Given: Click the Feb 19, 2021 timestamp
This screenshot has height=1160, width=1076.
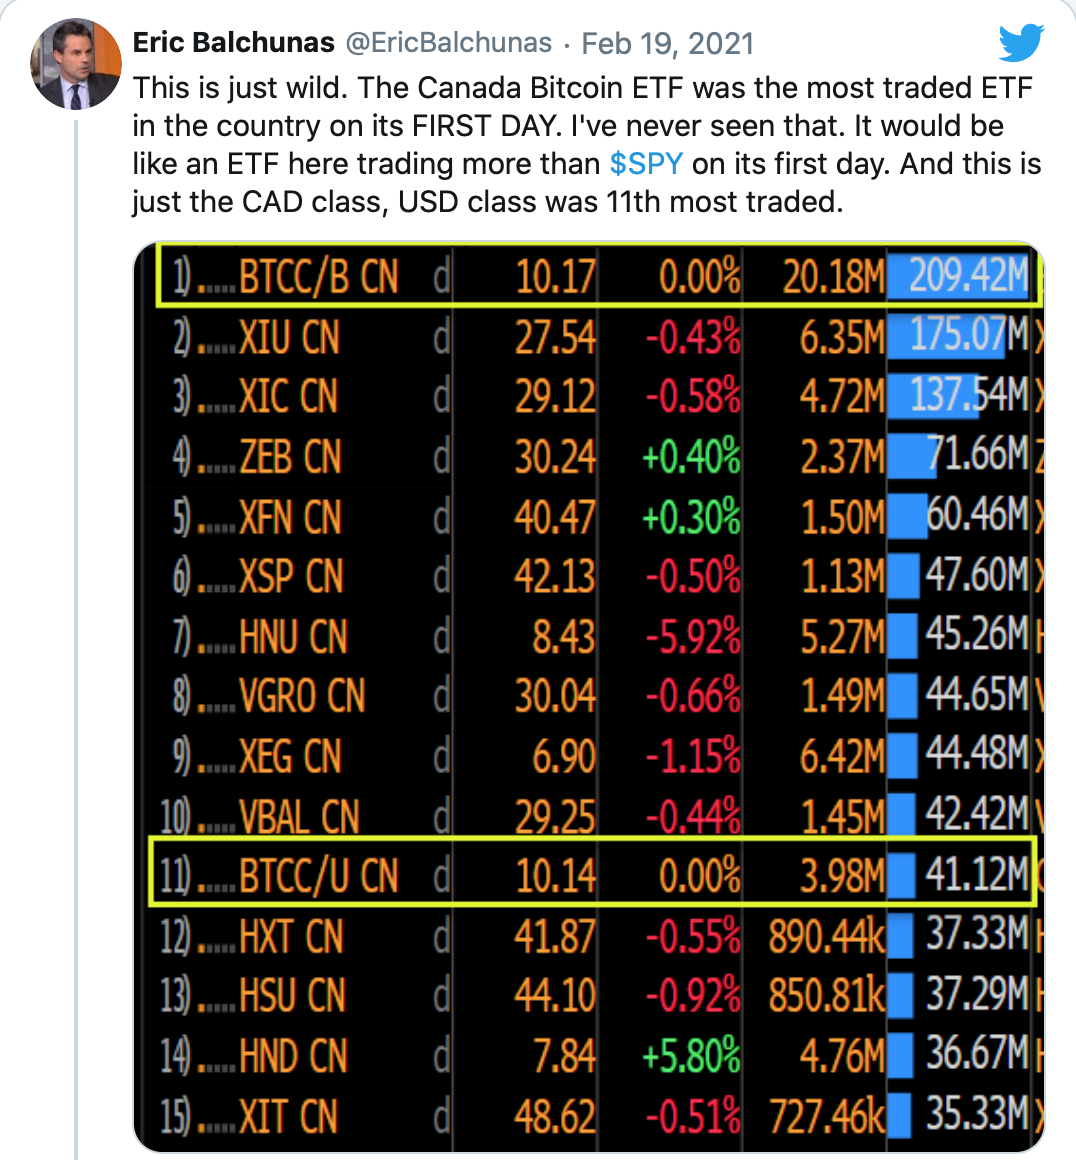Looking at the screenshot, I should point(667,43).
